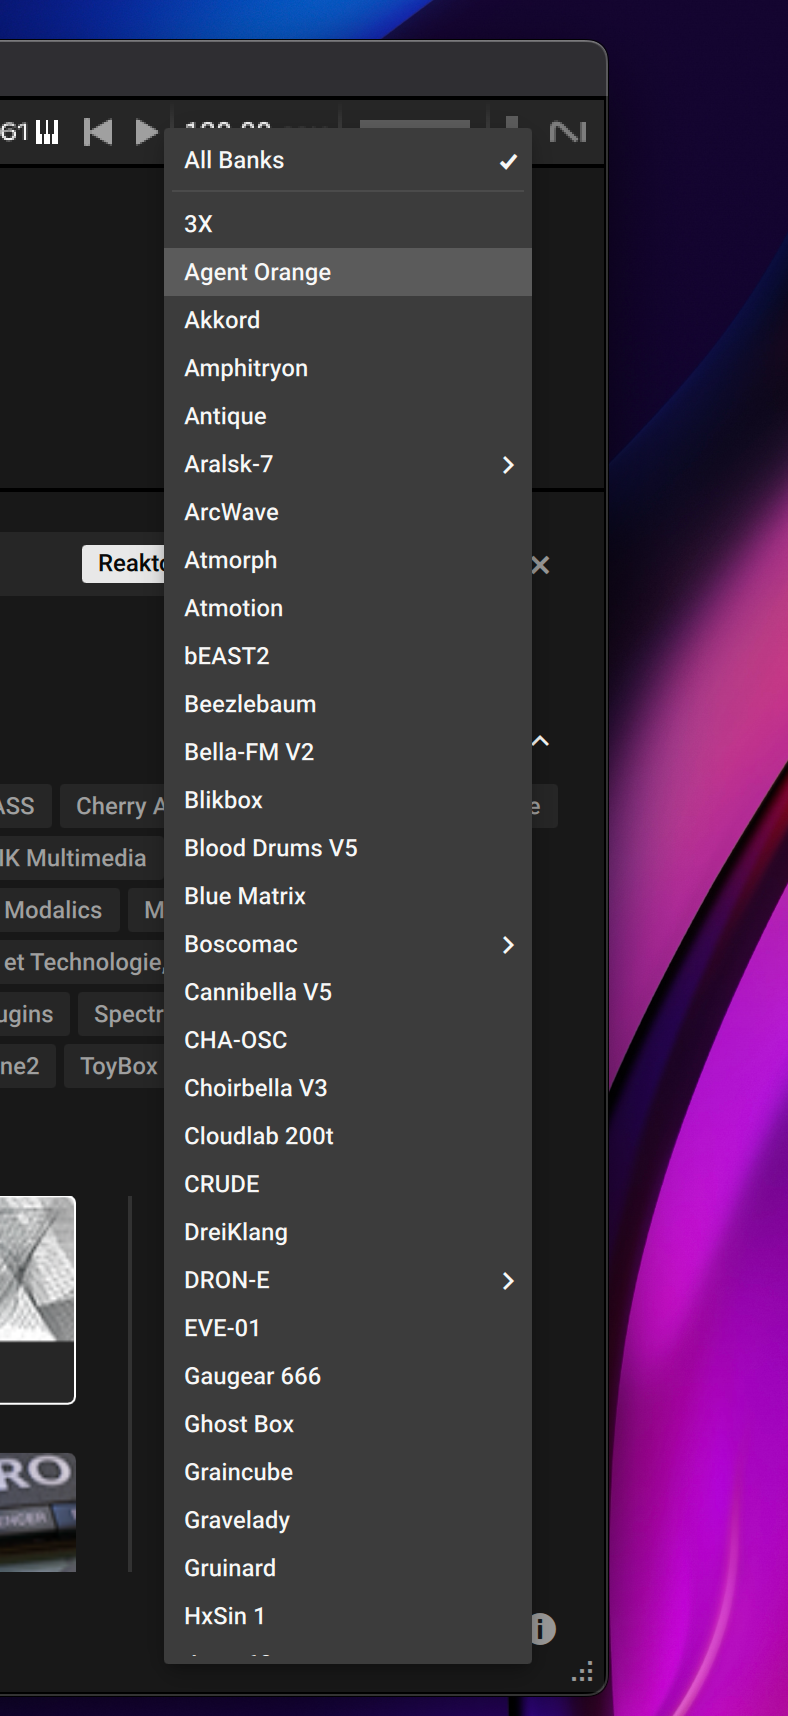Image resolution: width=788 pixels, height=1716 pixels.
Task: Select the Beezlebaum bank
Action: tap(347, 704)
